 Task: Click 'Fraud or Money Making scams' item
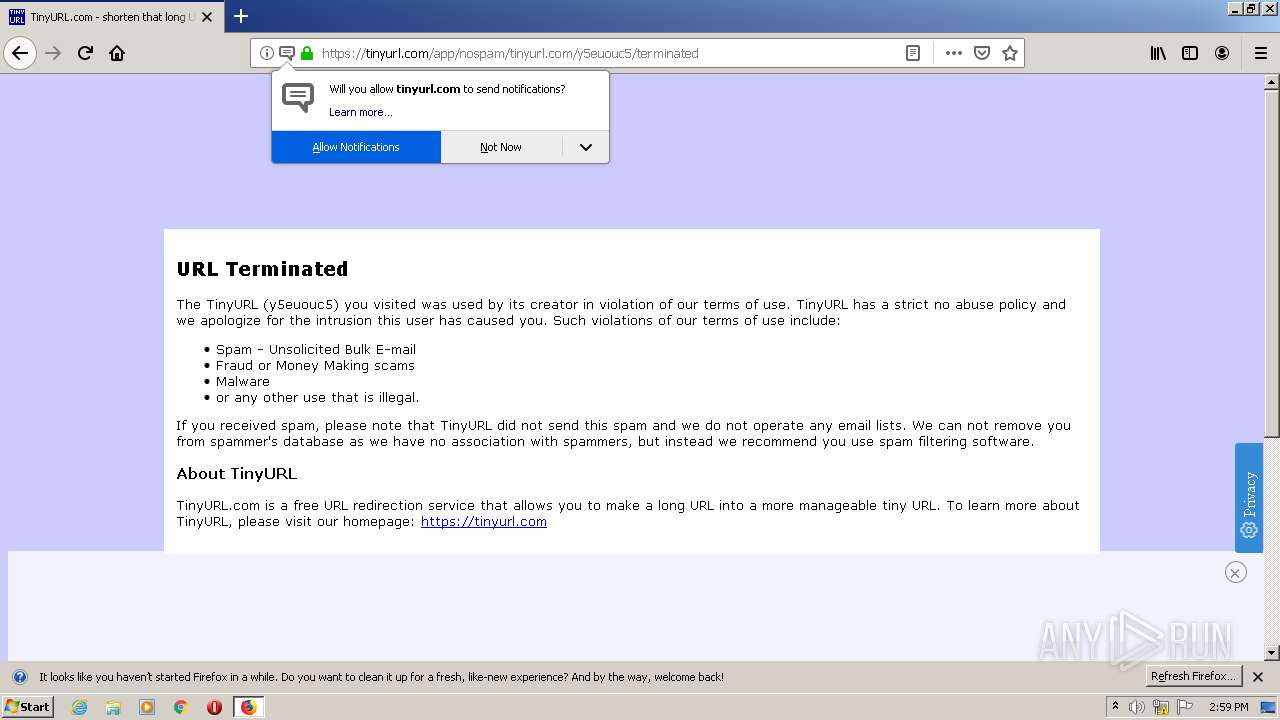pos(315,365)
